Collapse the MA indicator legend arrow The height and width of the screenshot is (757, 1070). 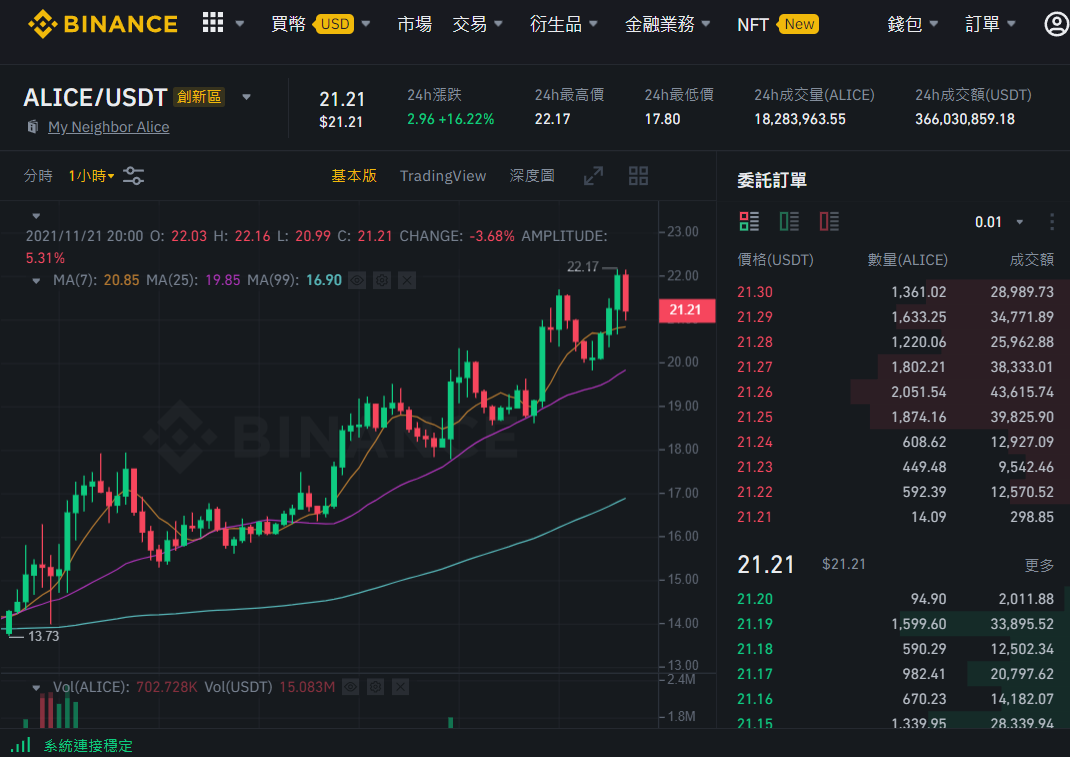pos(36,281)
